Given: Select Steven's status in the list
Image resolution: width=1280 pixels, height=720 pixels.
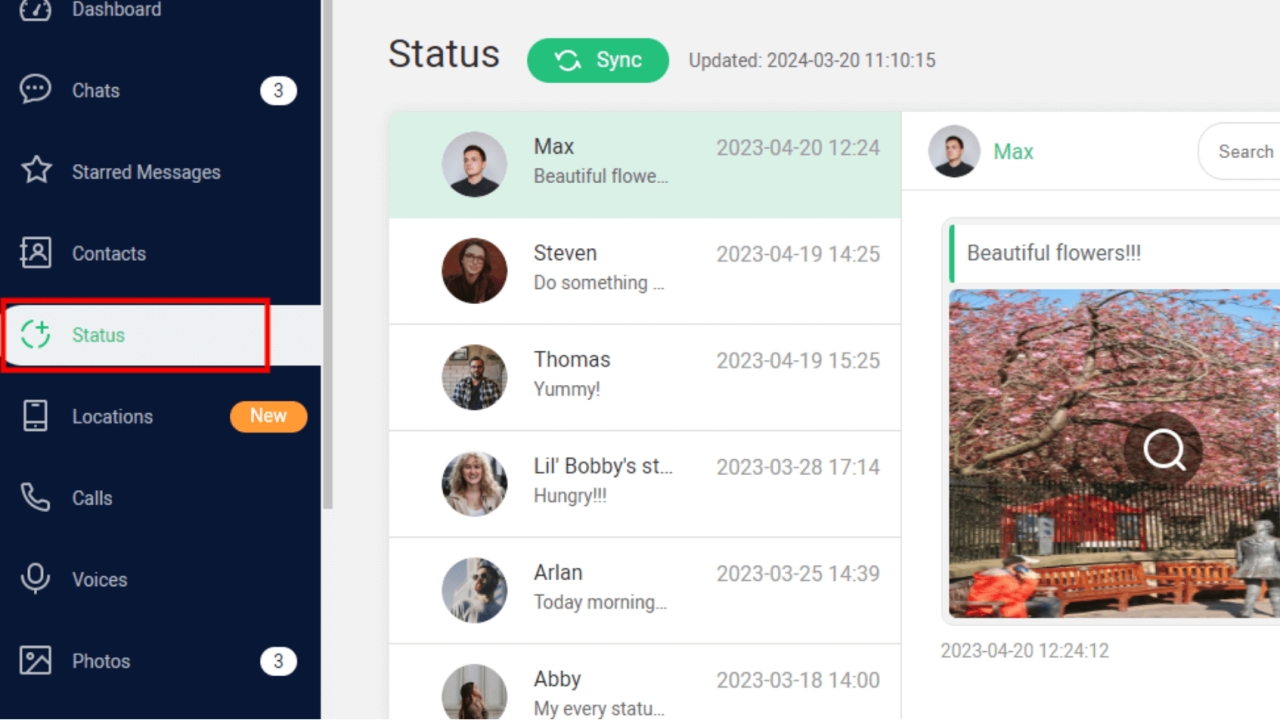Looking at the screenshot, I should 645,271.
